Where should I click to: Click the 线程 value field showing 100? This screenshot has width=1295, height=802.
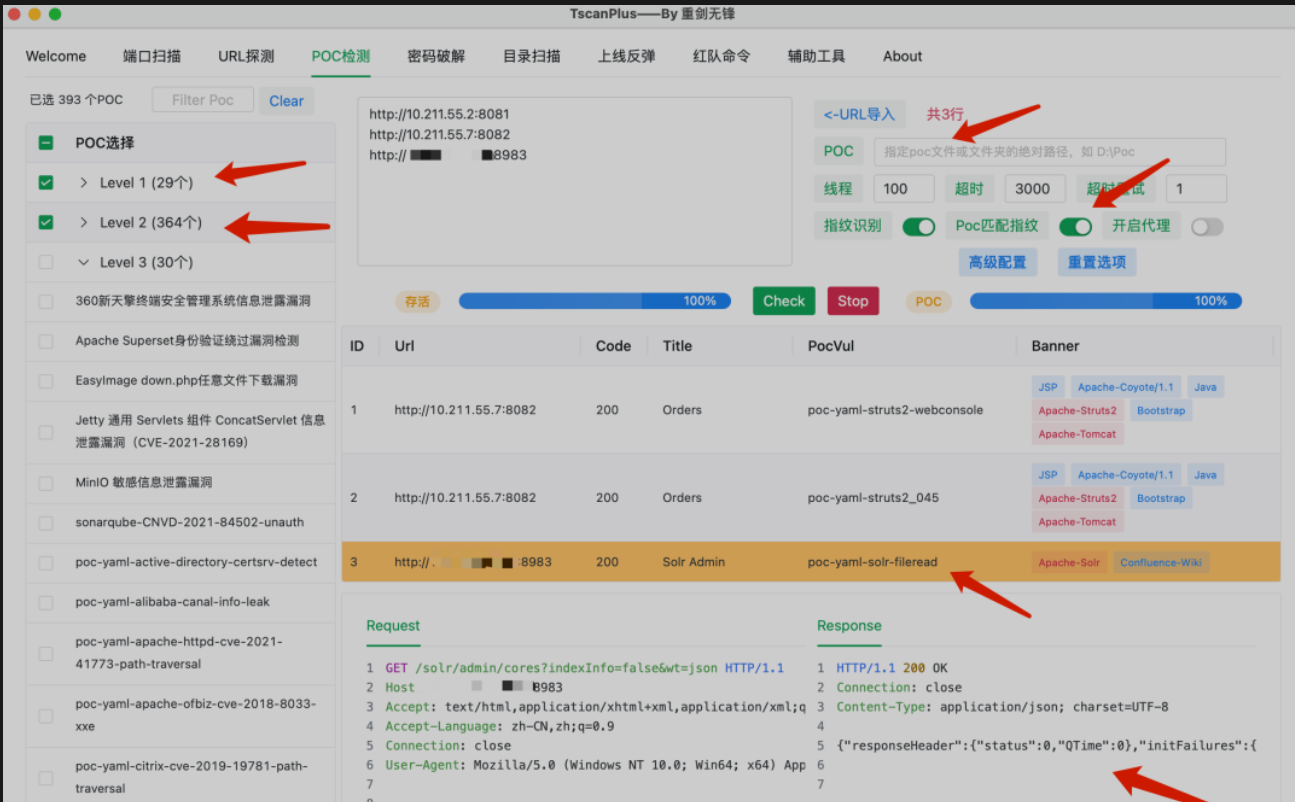904,189
